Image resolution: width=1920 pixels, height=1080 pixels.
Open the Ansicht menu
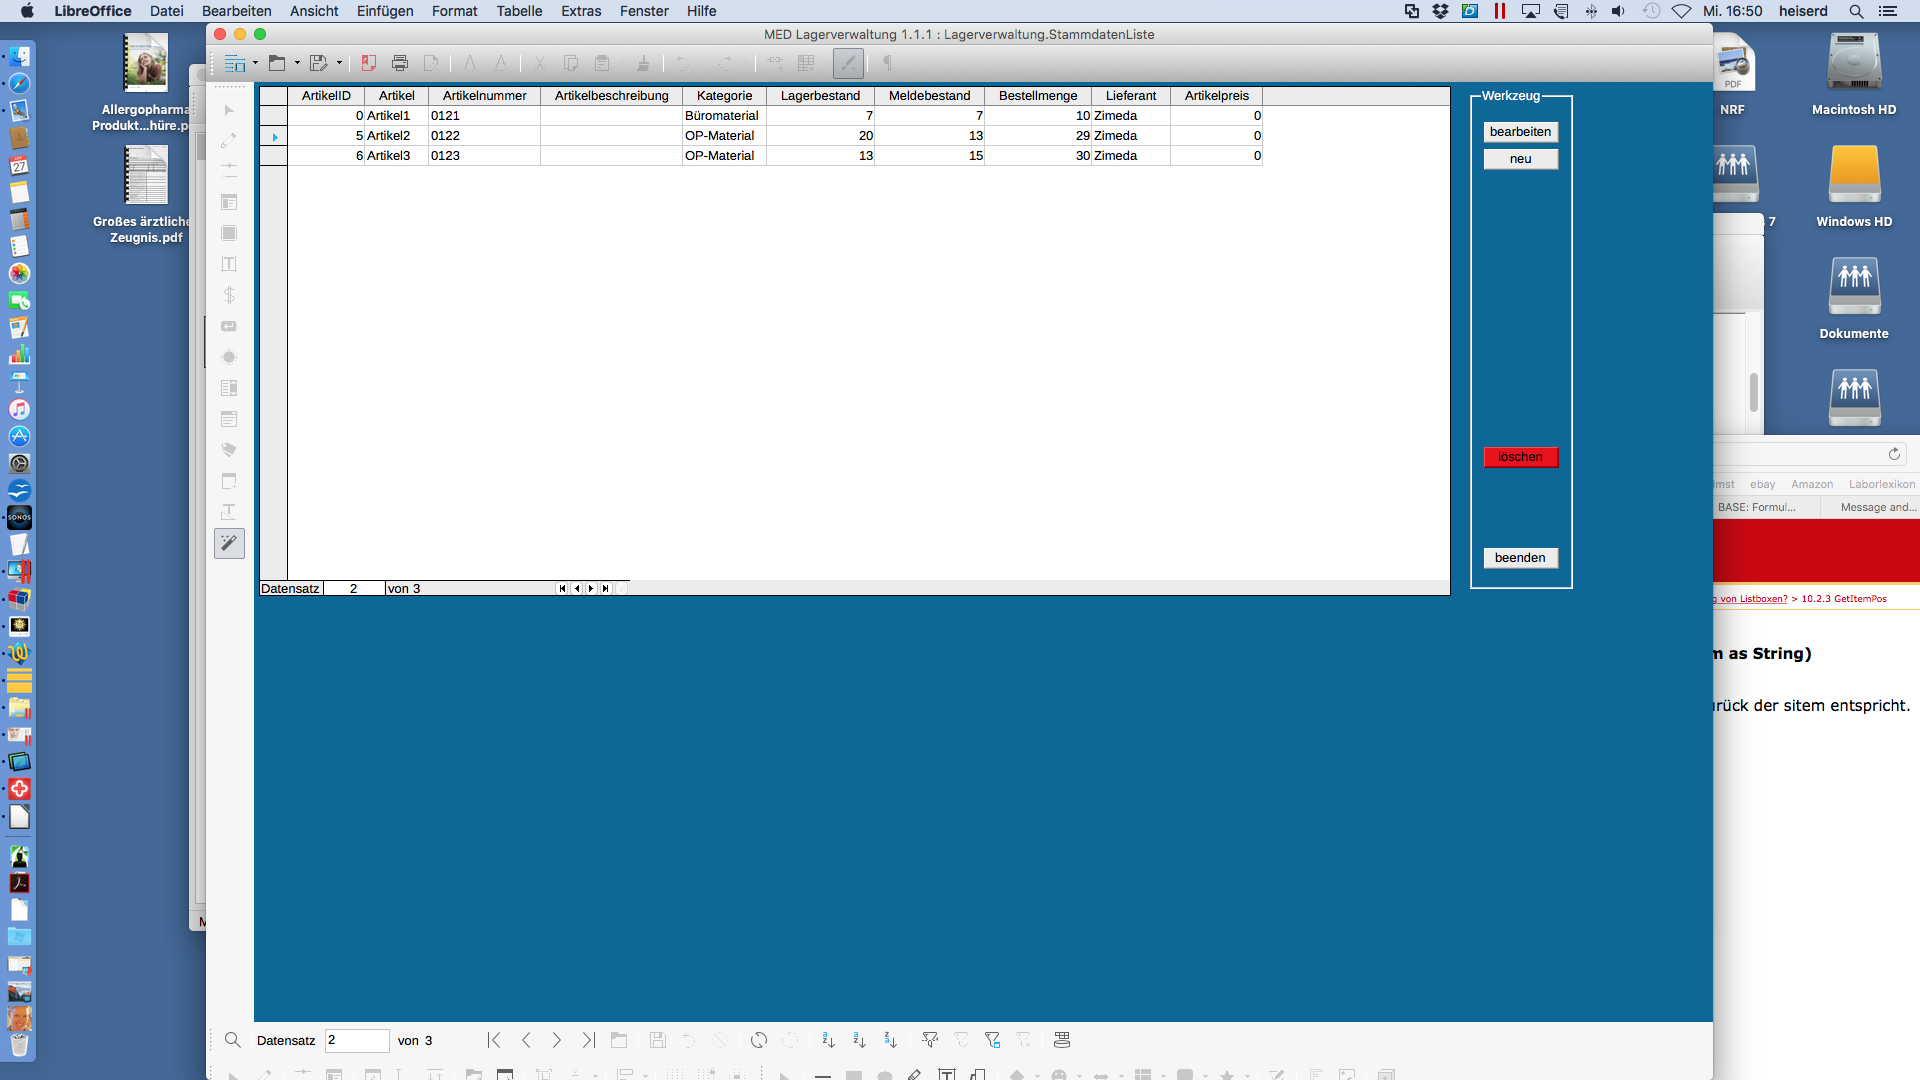[314, 11]
